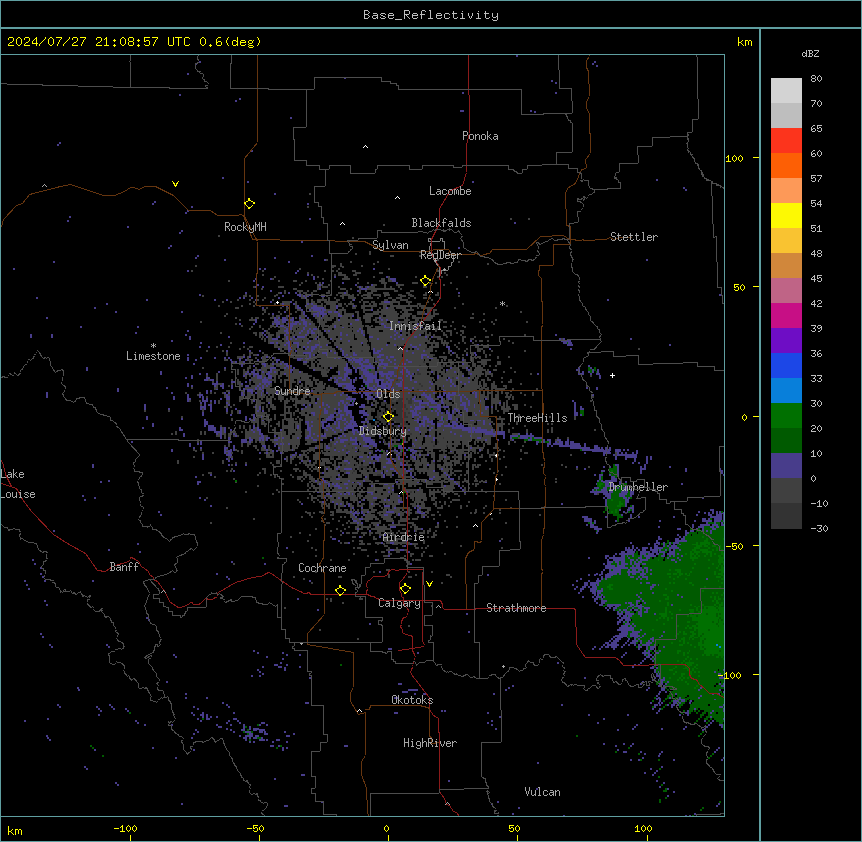The image size is (862, 842).
Task: Click the Banff label
Action: 124,567
